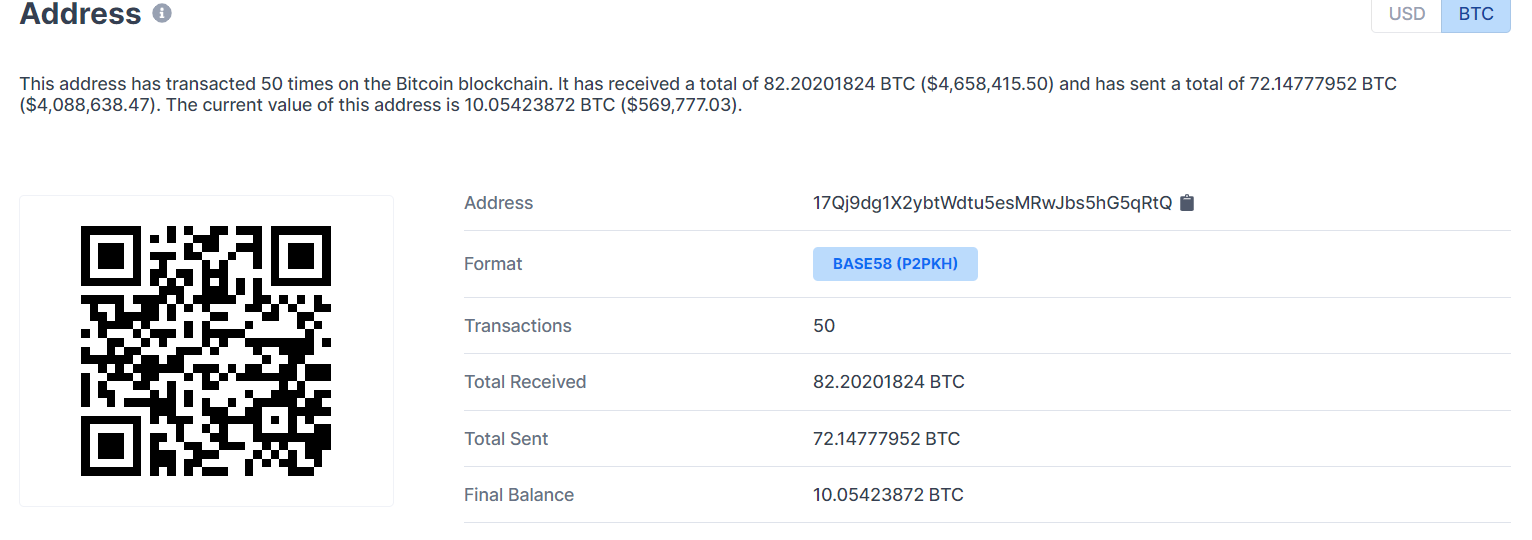The image size is (1532, 540).
Task: Click the address summary description paragraph
Action: [708, 95]
